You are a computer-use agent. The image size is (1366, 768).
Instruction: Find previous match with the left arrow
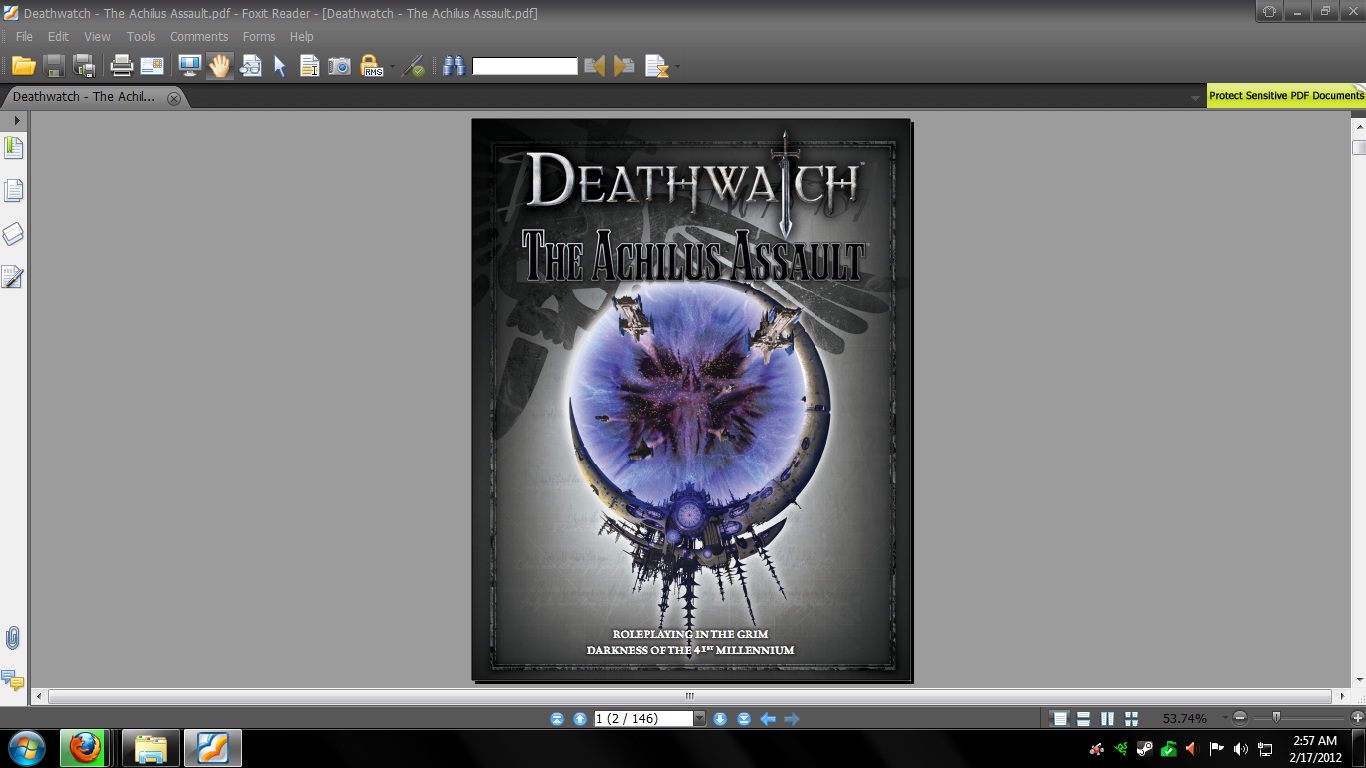point(595,66)
